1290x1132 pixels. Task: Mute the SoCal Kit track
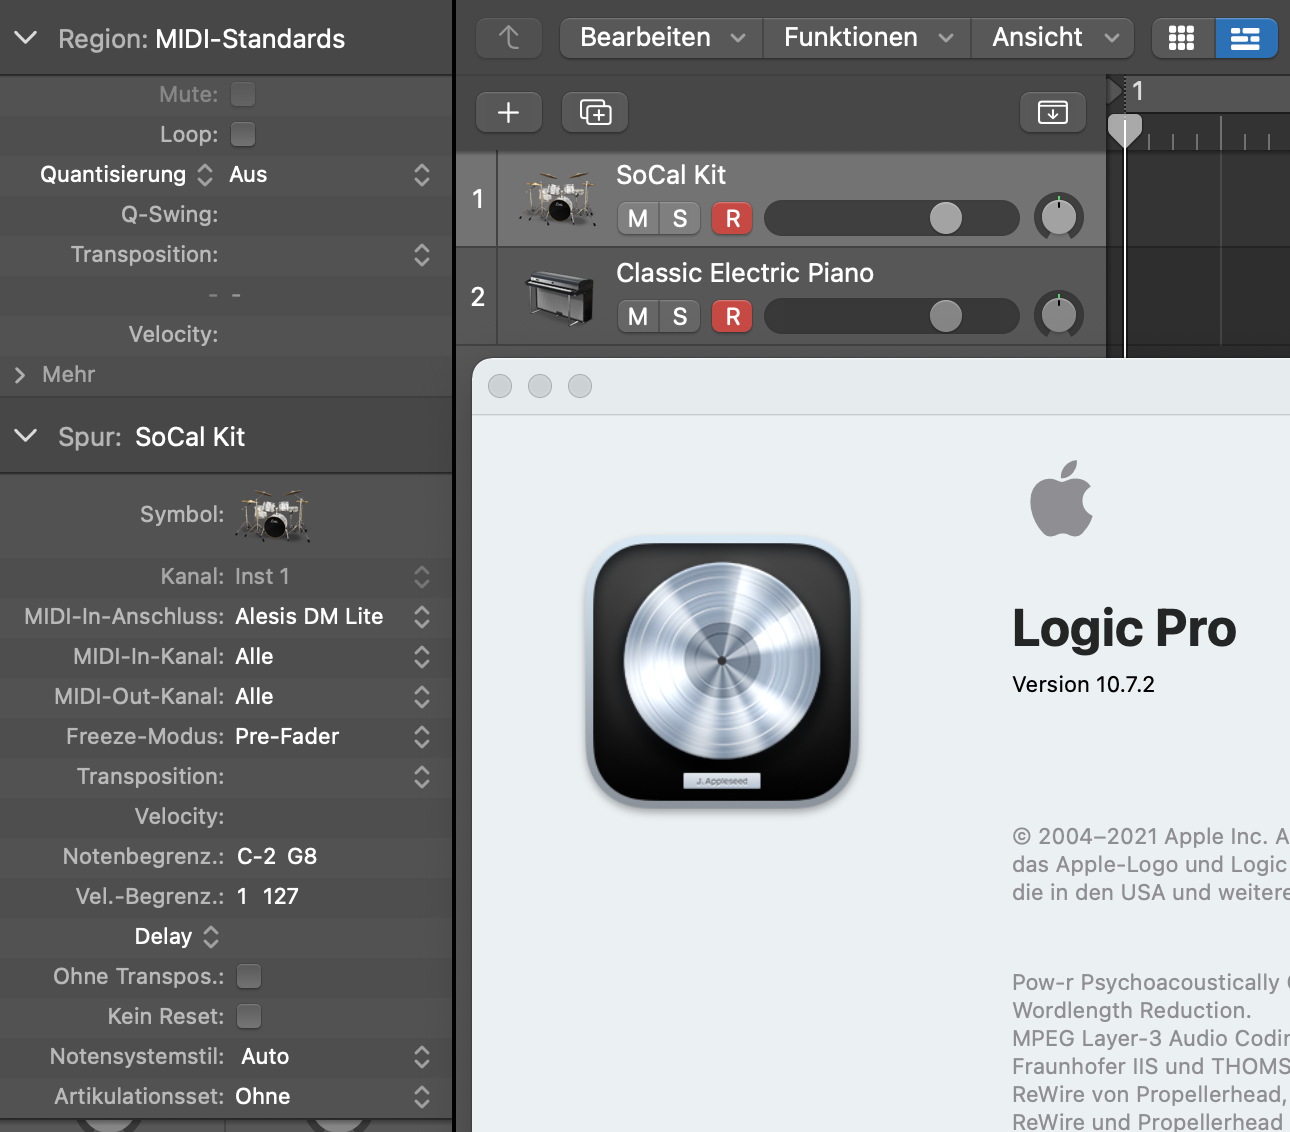click(x=638, y=218)
